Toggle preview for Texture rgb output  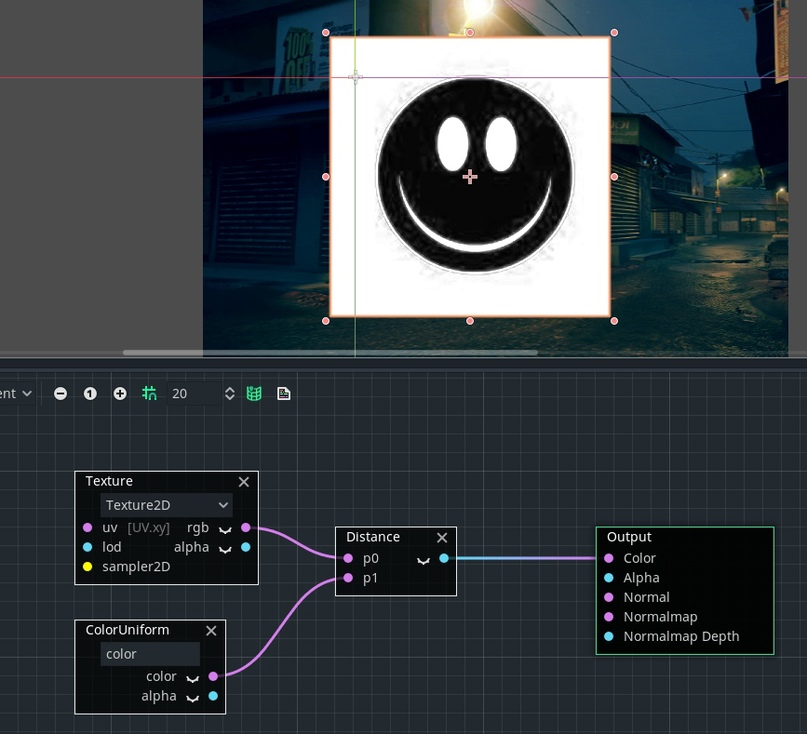click(x=225, y=528)
